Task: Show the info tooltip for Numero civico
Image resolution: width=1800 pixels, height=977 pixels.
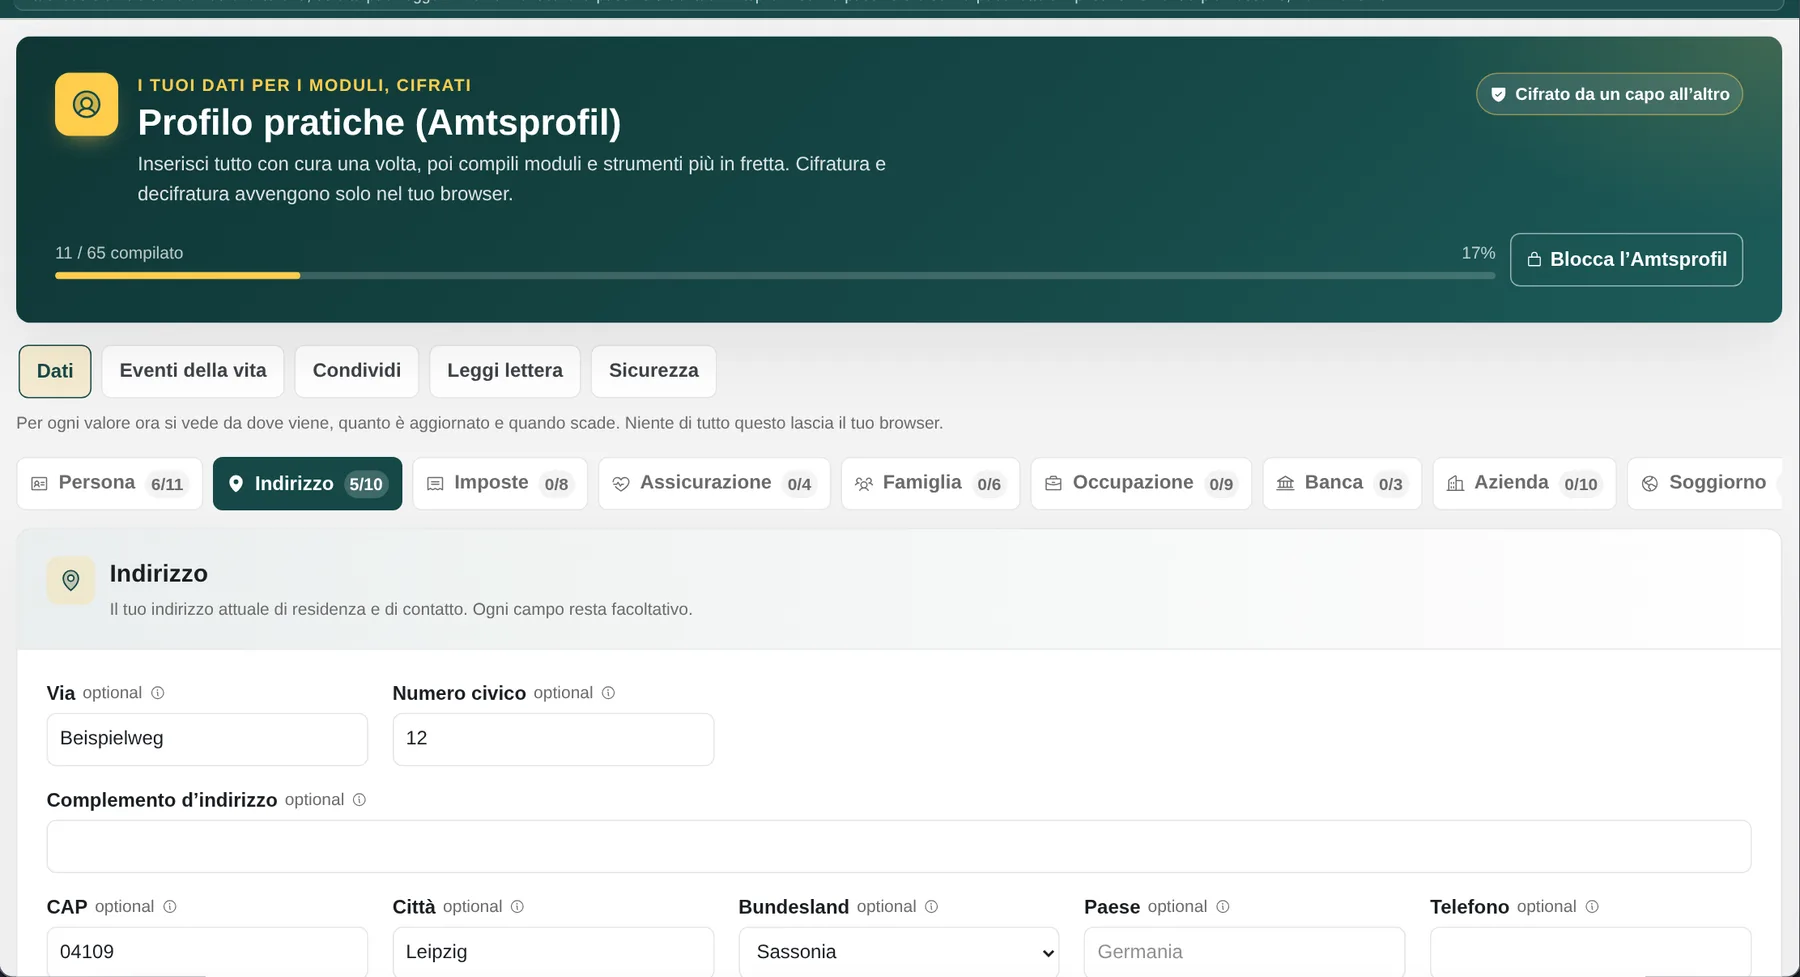Action: pos(608,693)
